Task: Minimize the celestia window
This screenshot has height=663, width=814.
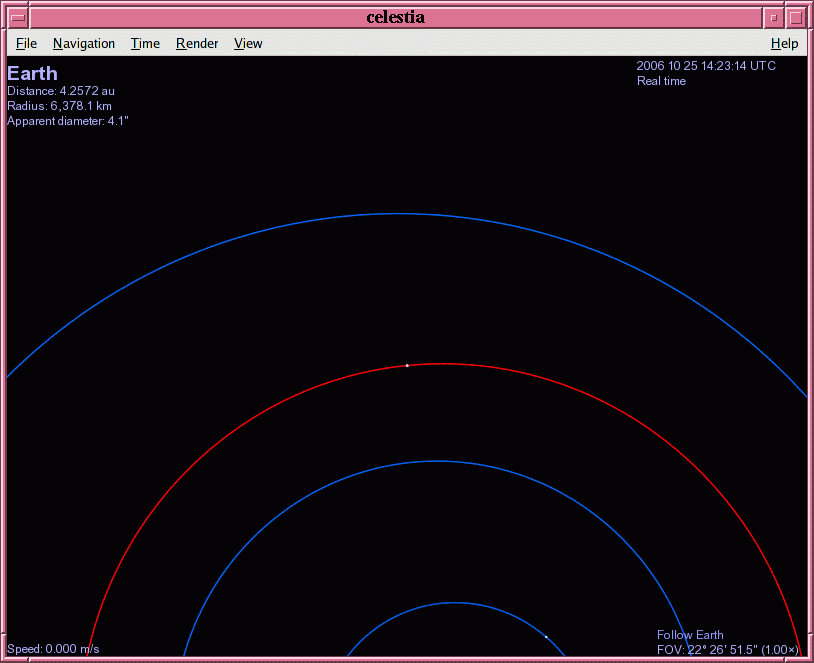Action: click(773, 17)
